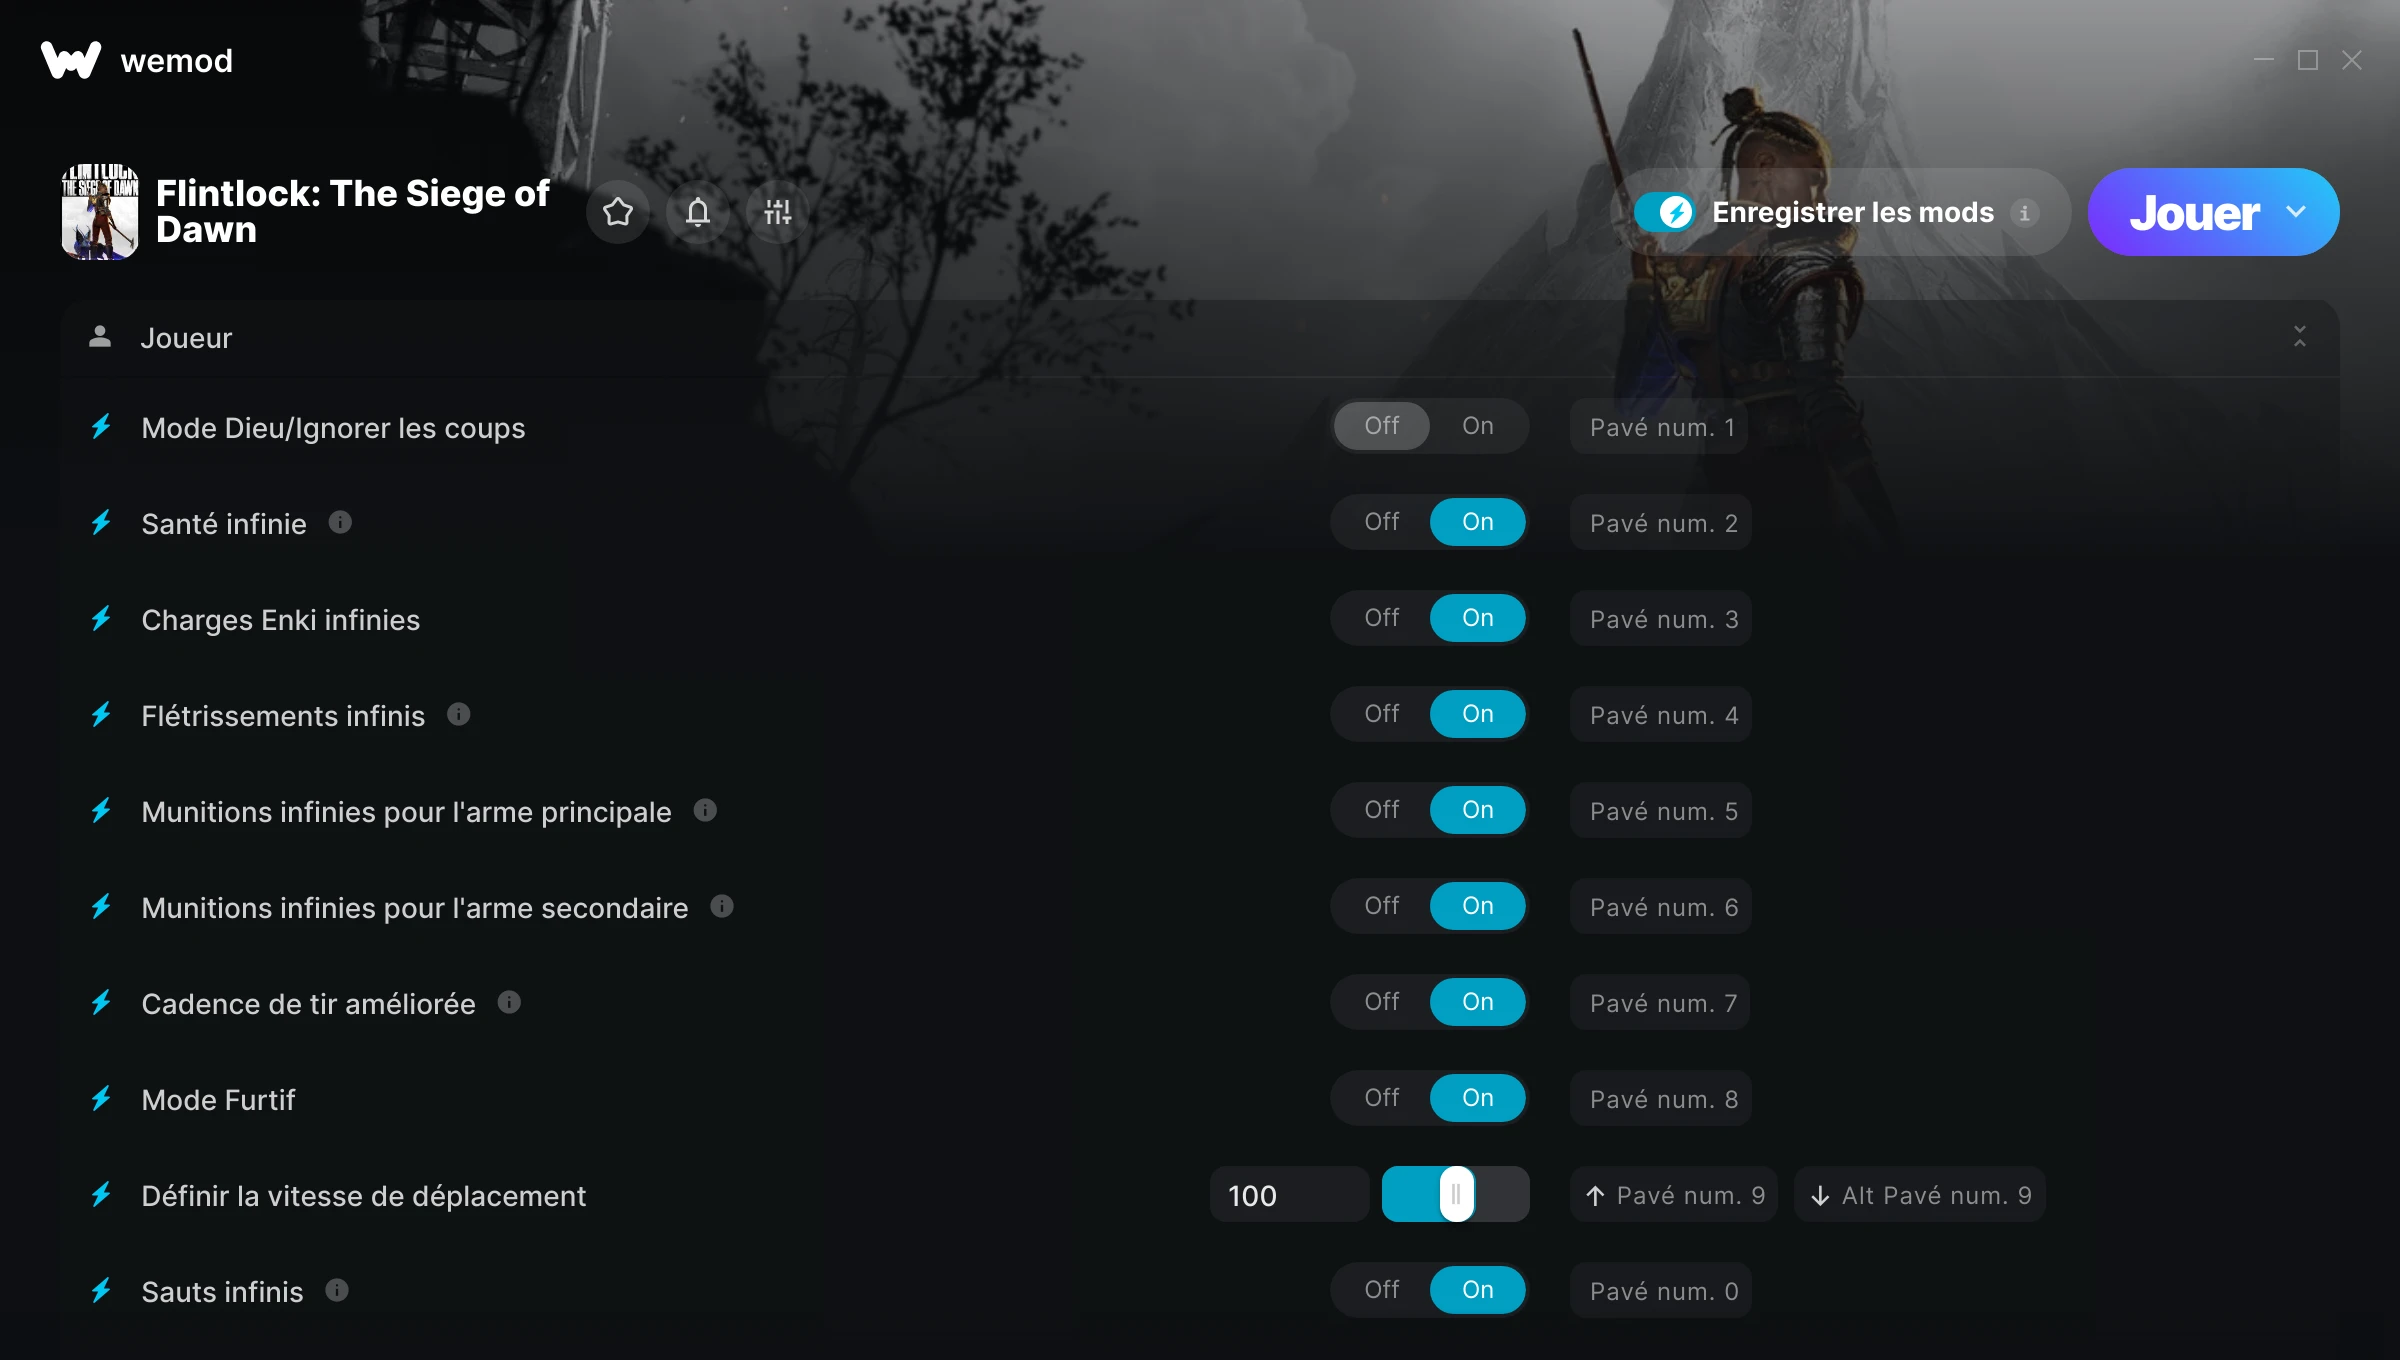Screen dimensions: 2400x1360
Task: Open notifications via the bell icon
Action: point(698,212)
